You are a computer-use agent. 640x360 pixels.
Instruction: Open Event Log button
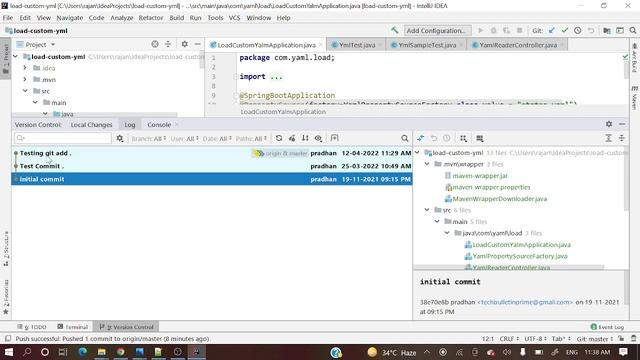[607, 327]
